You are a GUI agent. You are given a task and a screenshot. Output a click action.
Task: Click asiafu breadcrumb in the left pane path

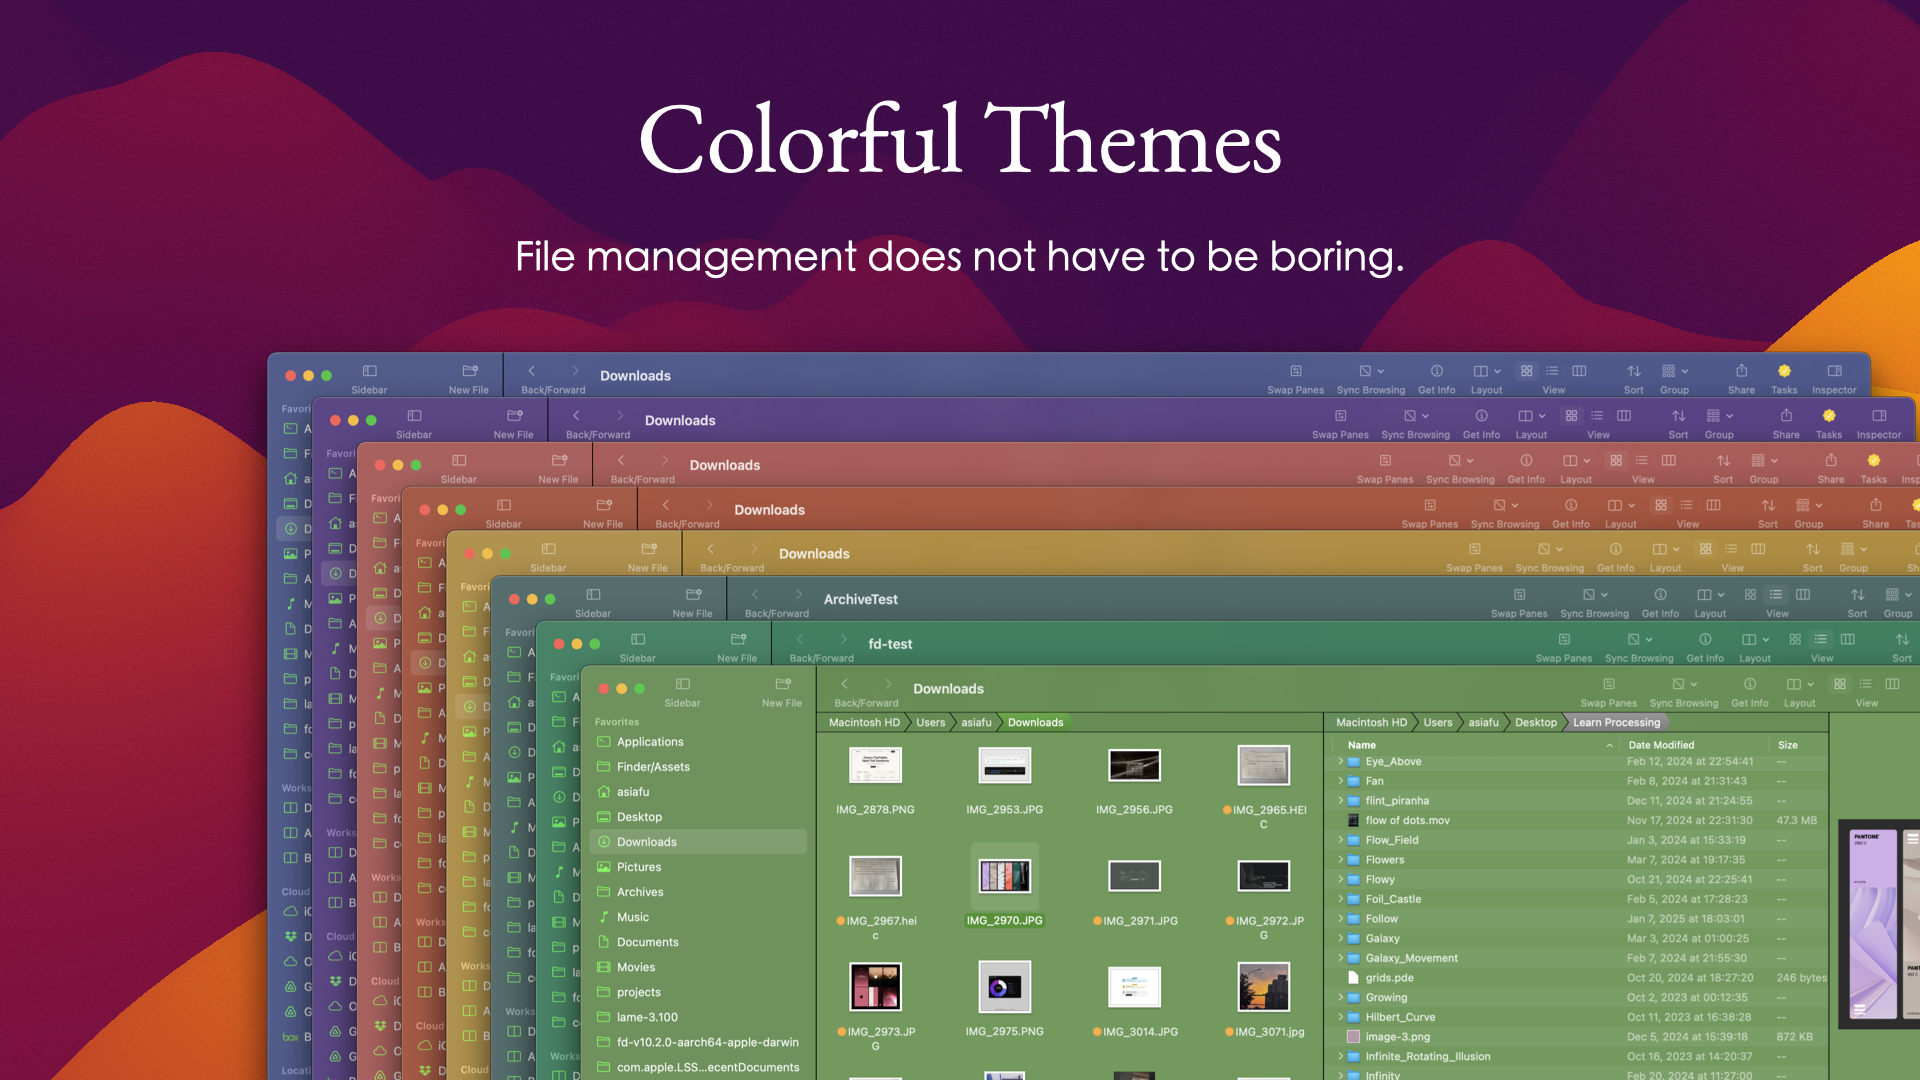pos(976,722)
